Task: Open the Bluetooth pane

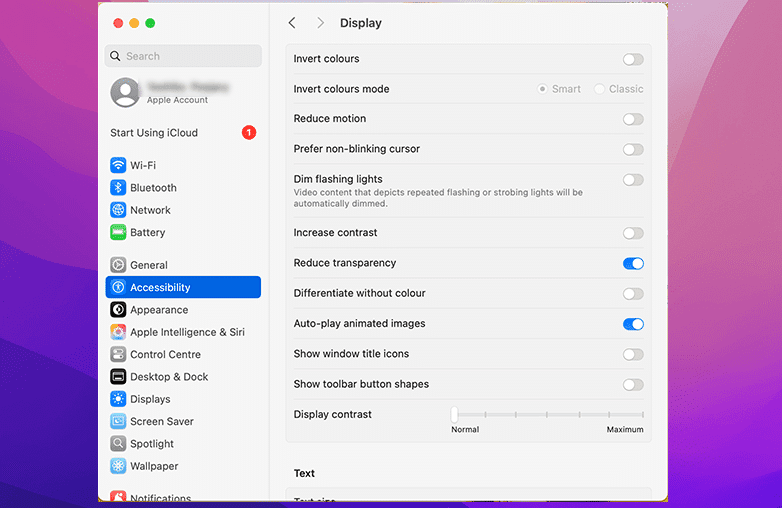Action: click(183, 187)
